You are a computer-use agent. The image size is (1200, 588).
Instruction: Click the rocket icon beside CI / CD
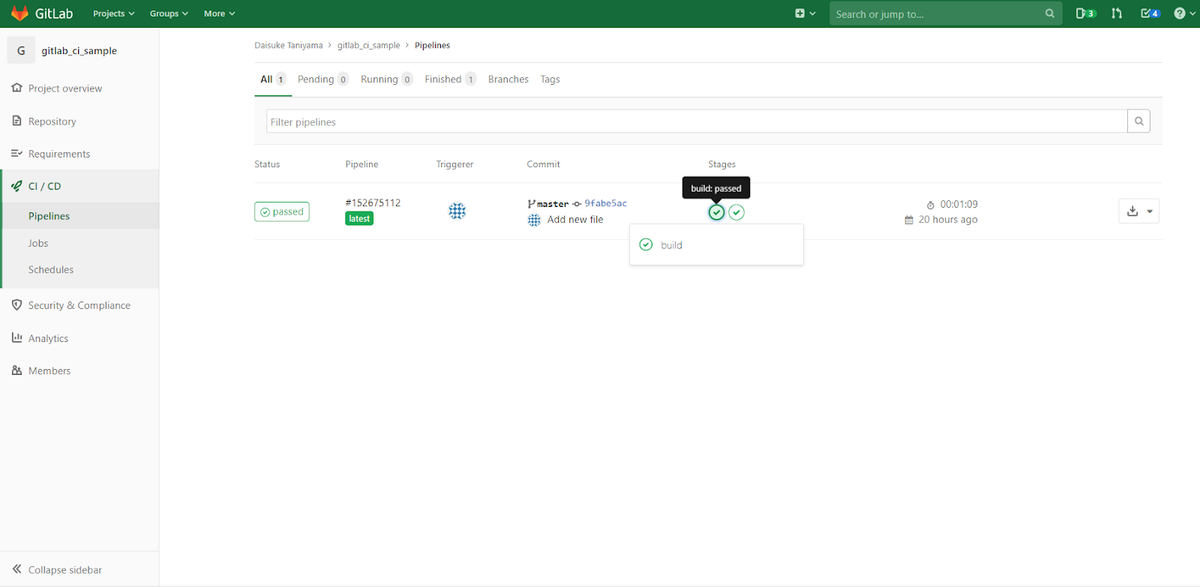16,186
